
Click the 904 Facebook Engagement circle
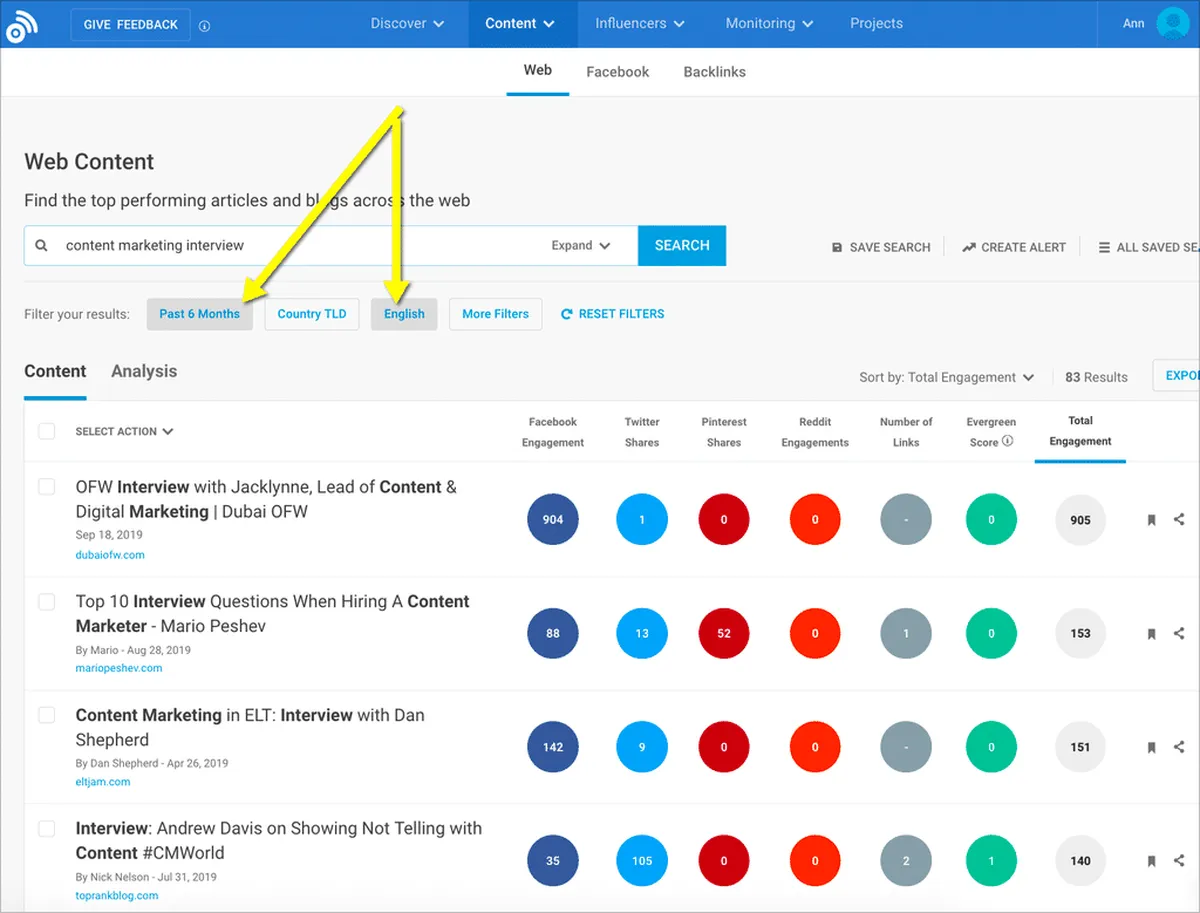553,520
